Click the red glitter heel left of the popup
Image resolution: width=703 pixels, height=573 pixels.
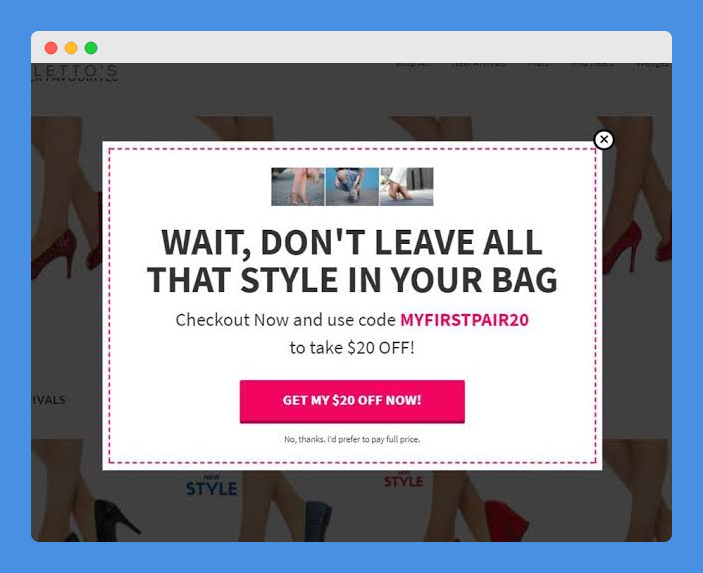coord(53,254)
